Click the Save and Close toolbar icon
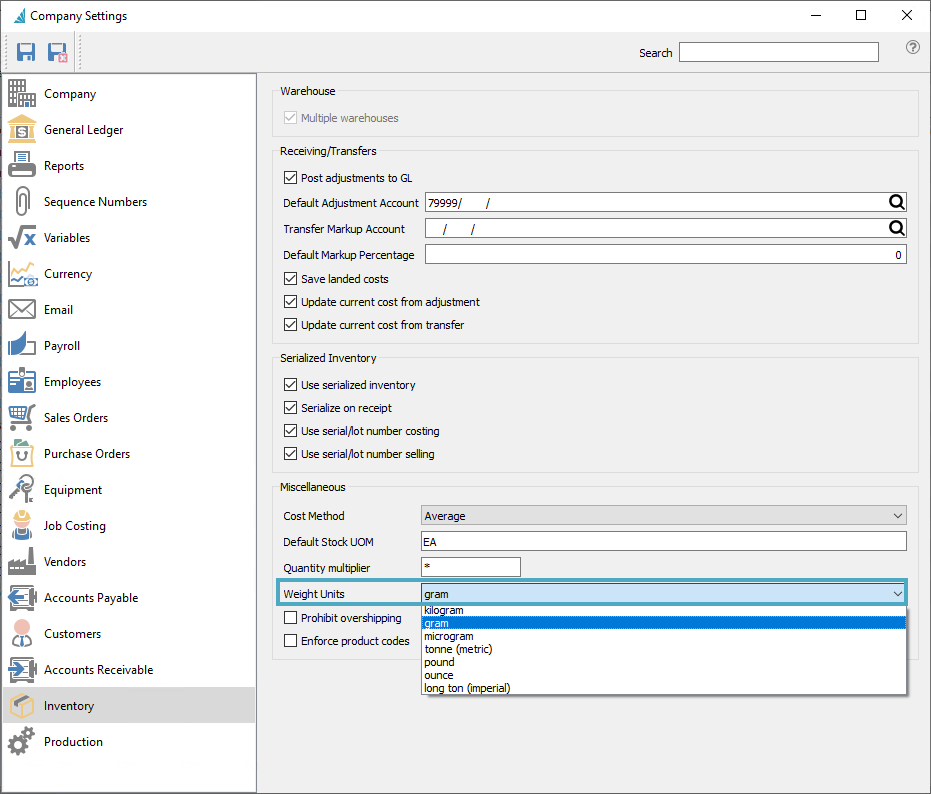 point(57,52)
